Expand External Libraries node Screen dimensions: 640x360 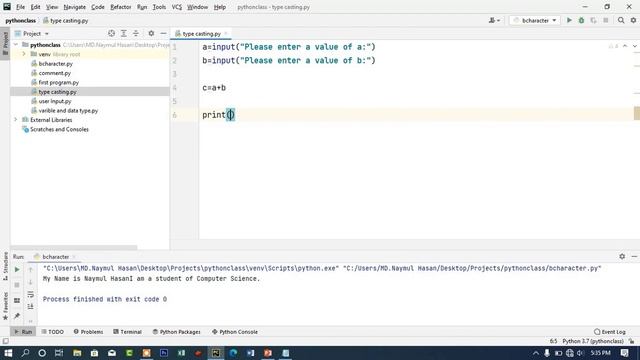(x=16, y=120)
